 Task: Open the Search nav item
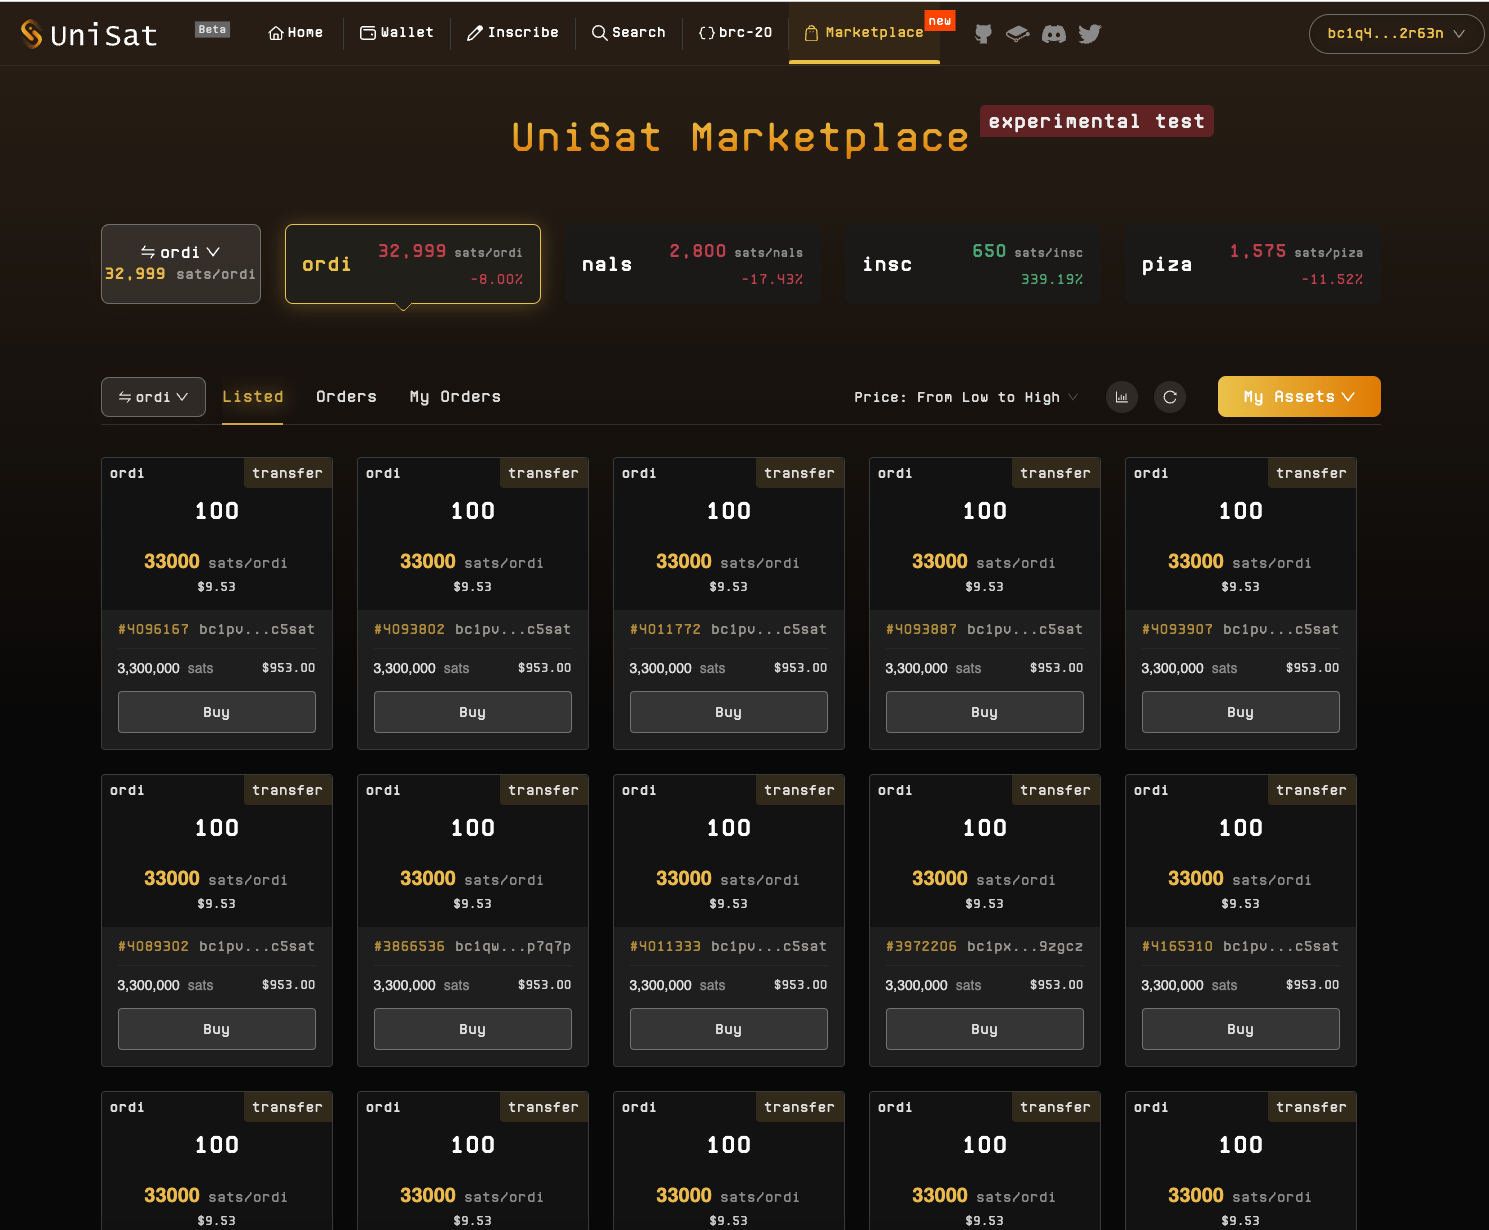pyautogui.click(x=628, y=33)
